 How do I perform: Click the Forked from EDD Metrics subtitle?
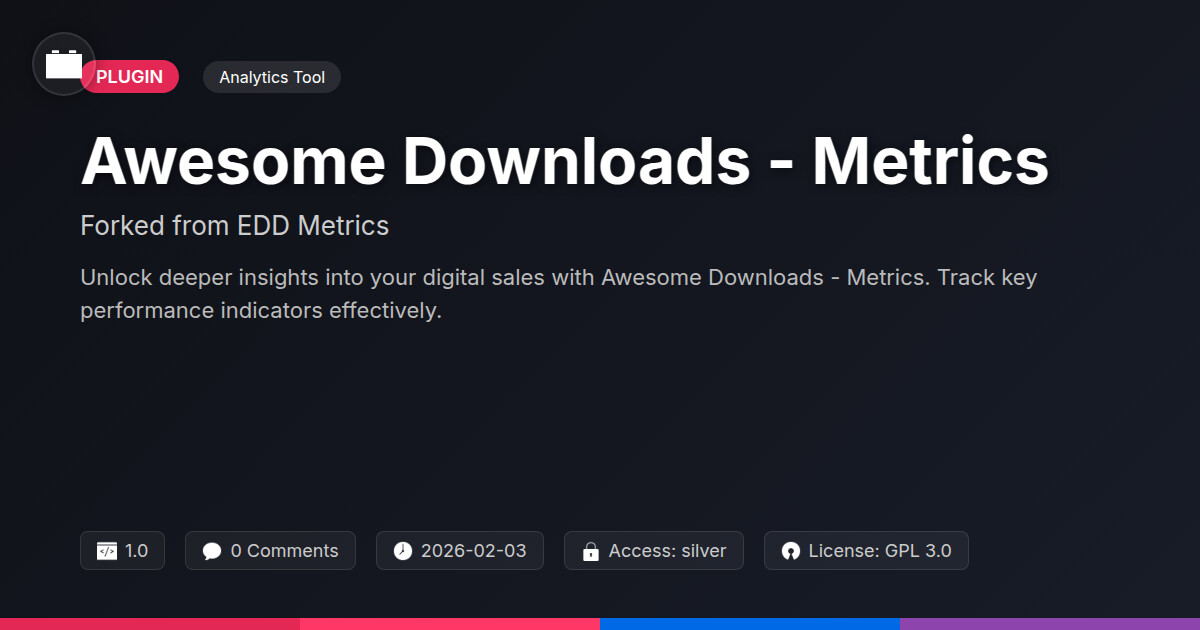click(x=234, y=226)
